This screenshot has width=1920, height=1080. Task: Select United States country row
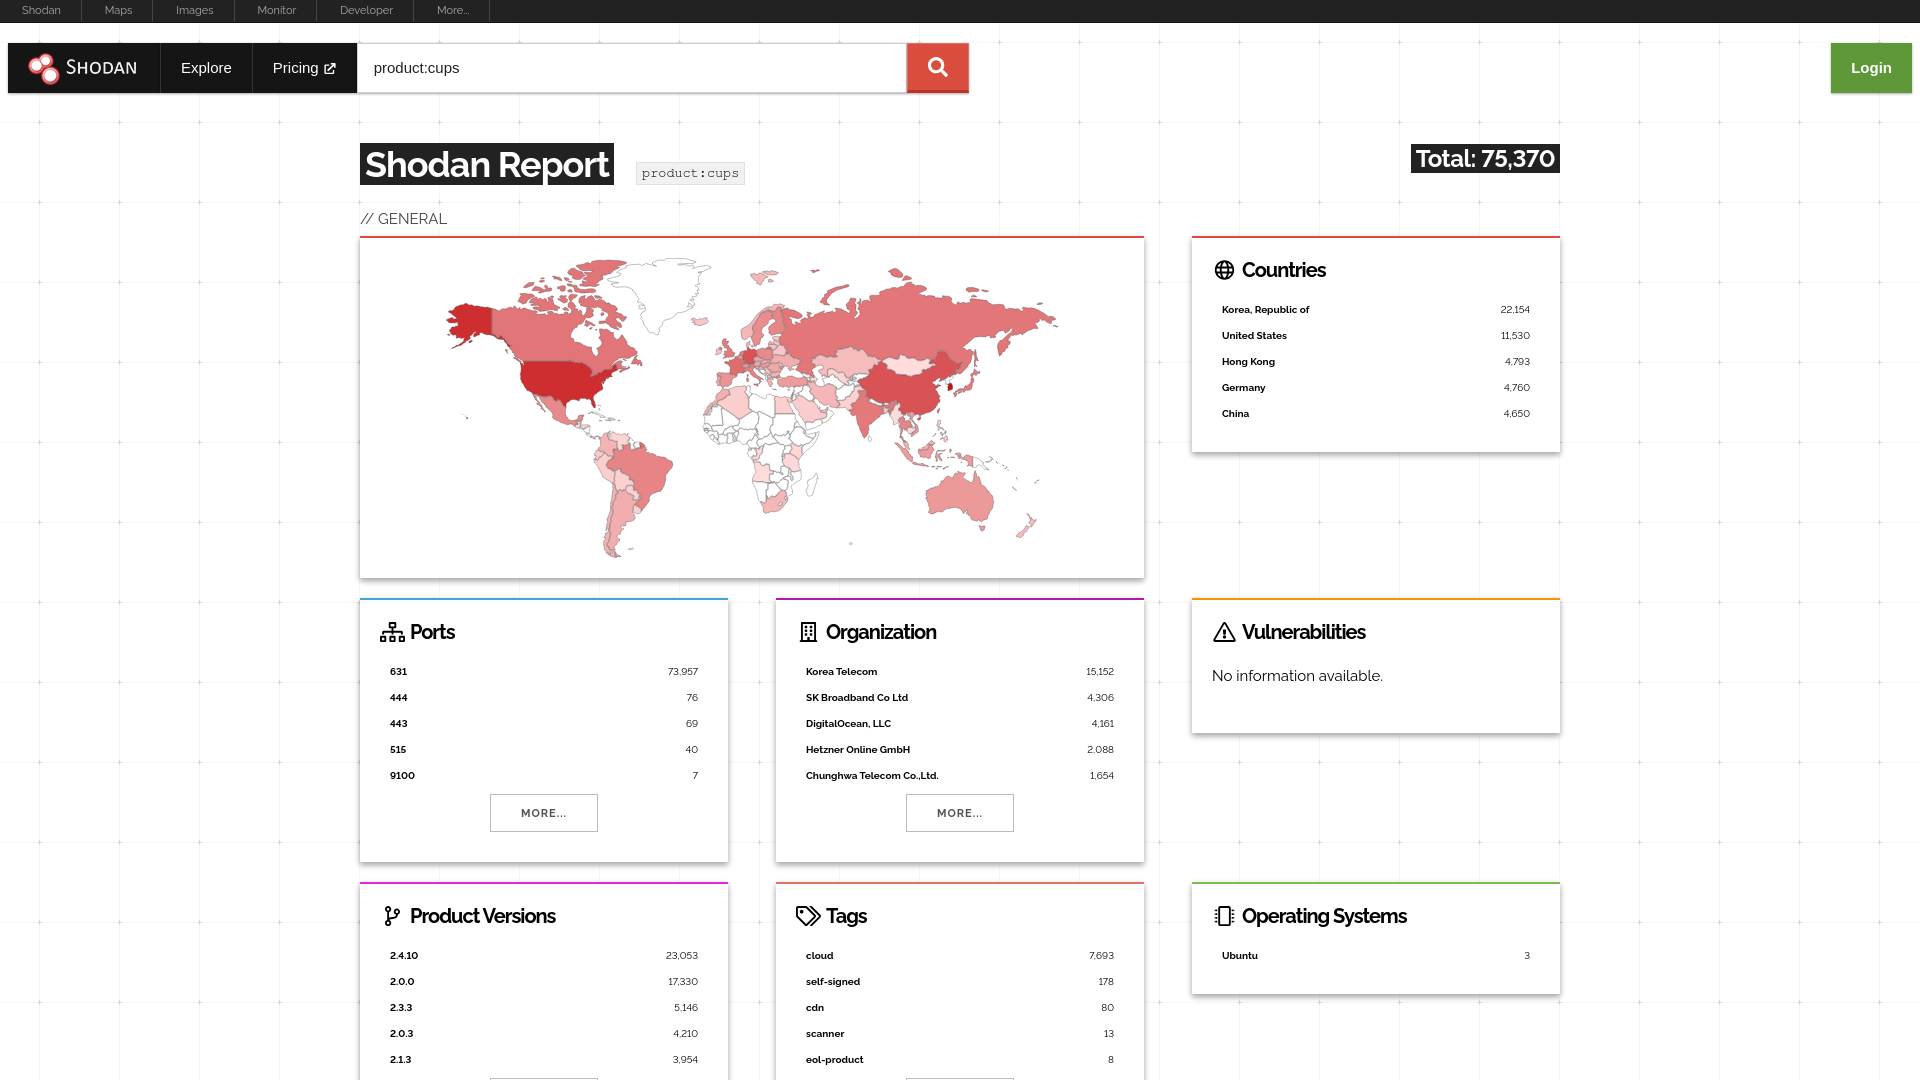(1376, 336)
